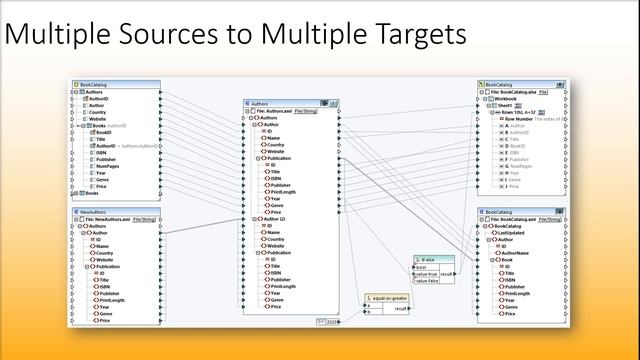Select Price element in BookCatalog.xml target

point(510,313)
